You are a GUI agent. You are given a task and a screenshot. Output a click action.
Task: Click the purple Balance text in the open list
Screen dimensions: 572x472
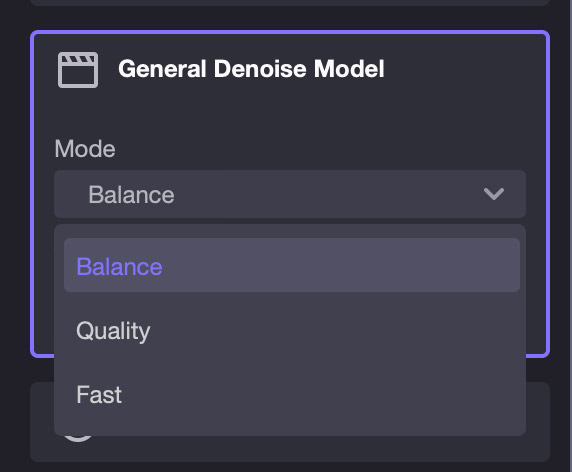pos(119,267)
